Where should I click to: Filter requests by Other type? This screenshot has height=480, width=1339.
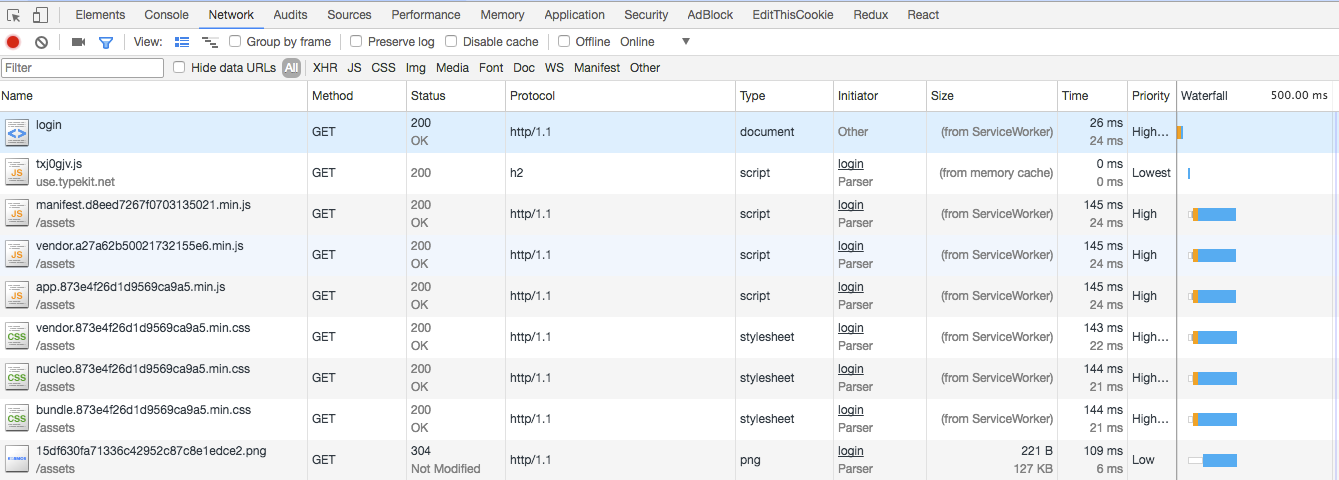[x=645, y=68]
